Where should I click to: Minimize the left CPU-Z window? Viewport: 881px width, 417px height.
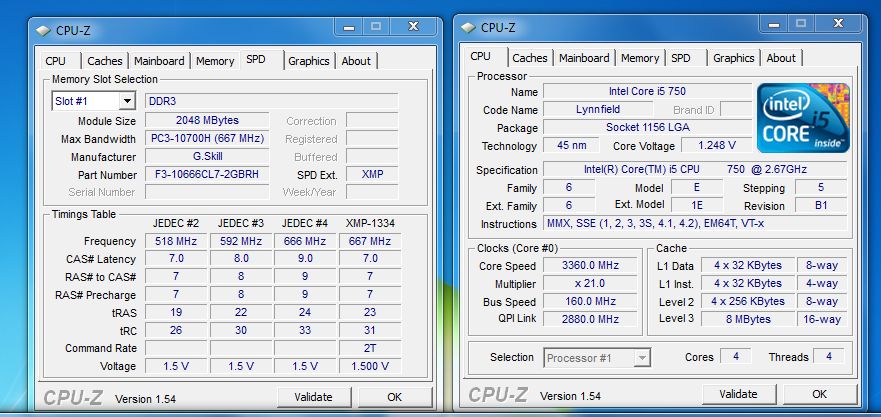point(349,27)
